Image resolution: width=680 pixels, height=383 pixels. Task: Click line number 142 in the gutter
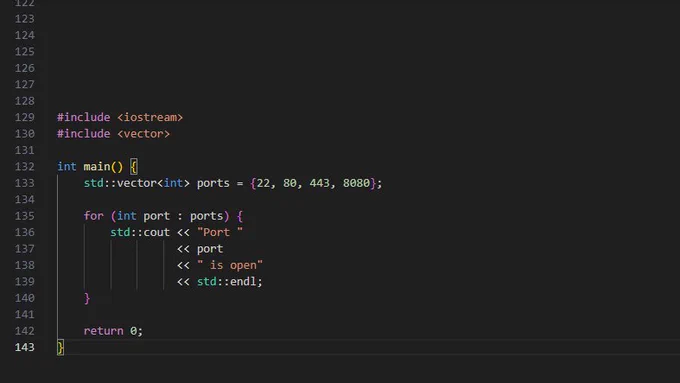[25, 331]
